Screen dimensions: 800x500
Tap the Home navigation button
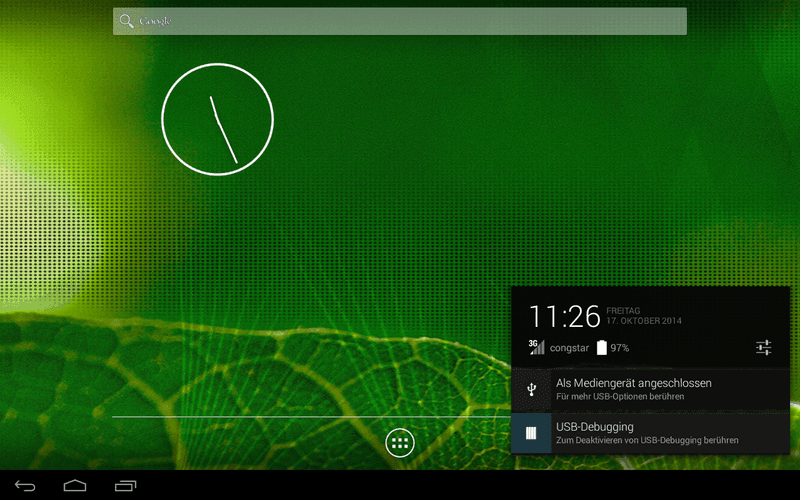tap(75, 485)
